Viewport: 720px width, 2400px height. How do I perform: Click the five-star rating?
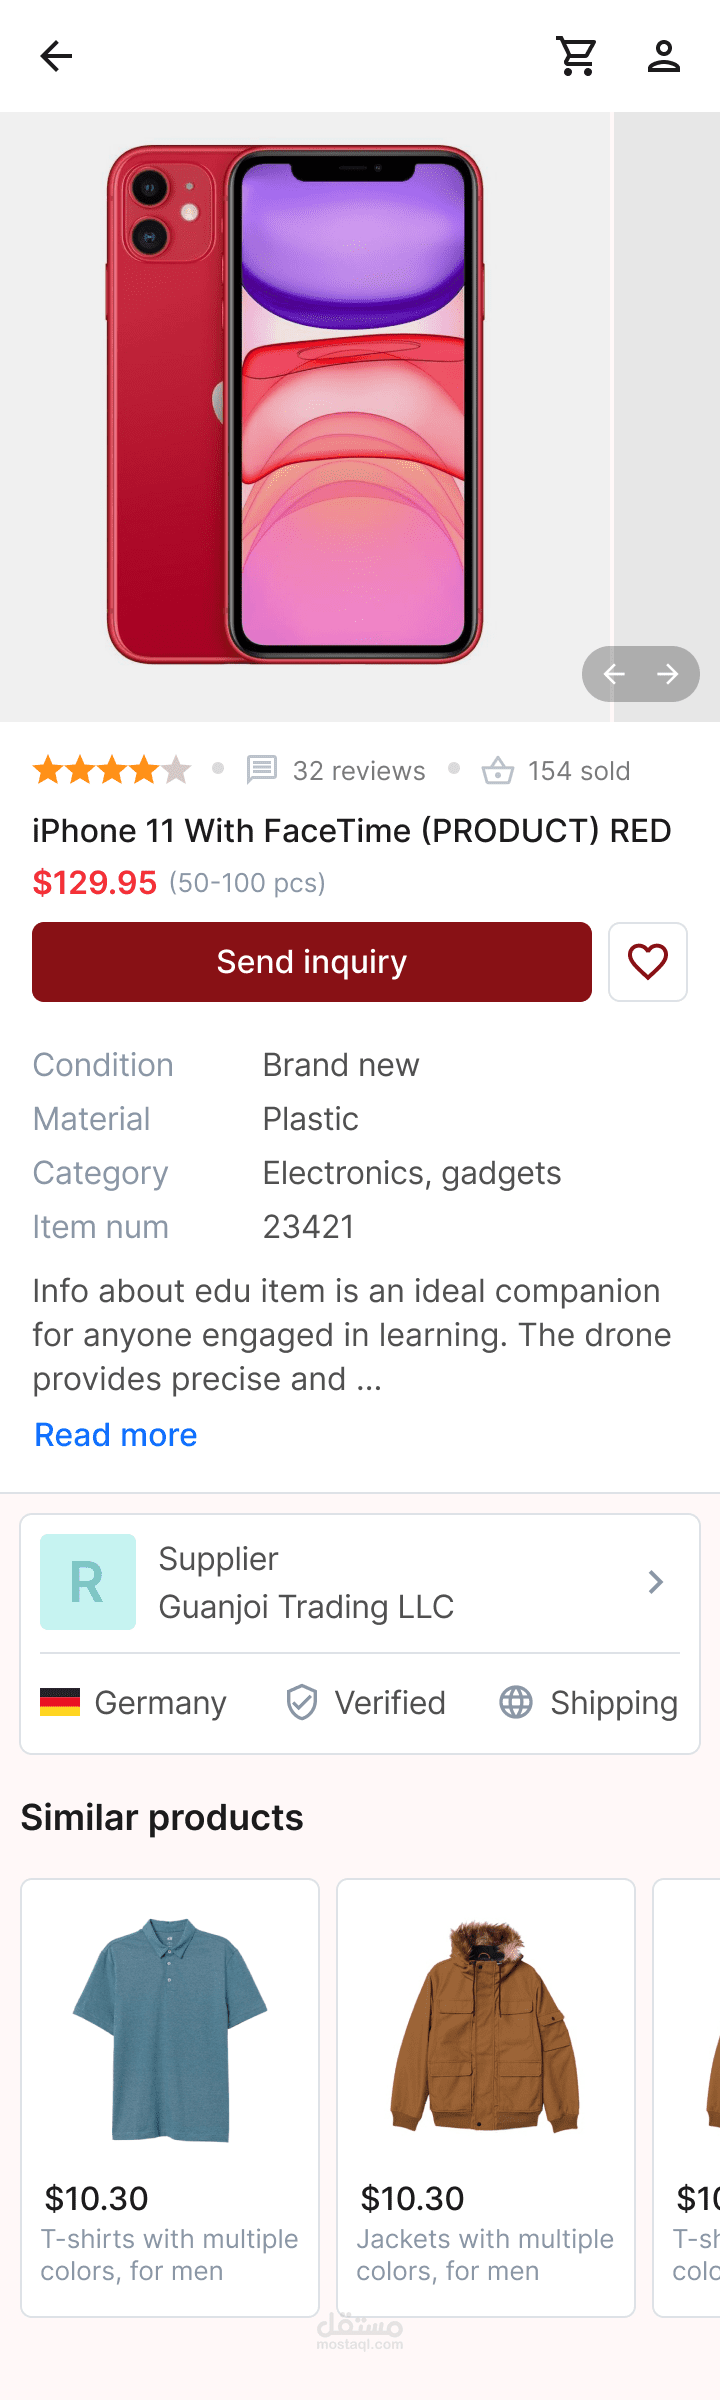coord(112,770)
